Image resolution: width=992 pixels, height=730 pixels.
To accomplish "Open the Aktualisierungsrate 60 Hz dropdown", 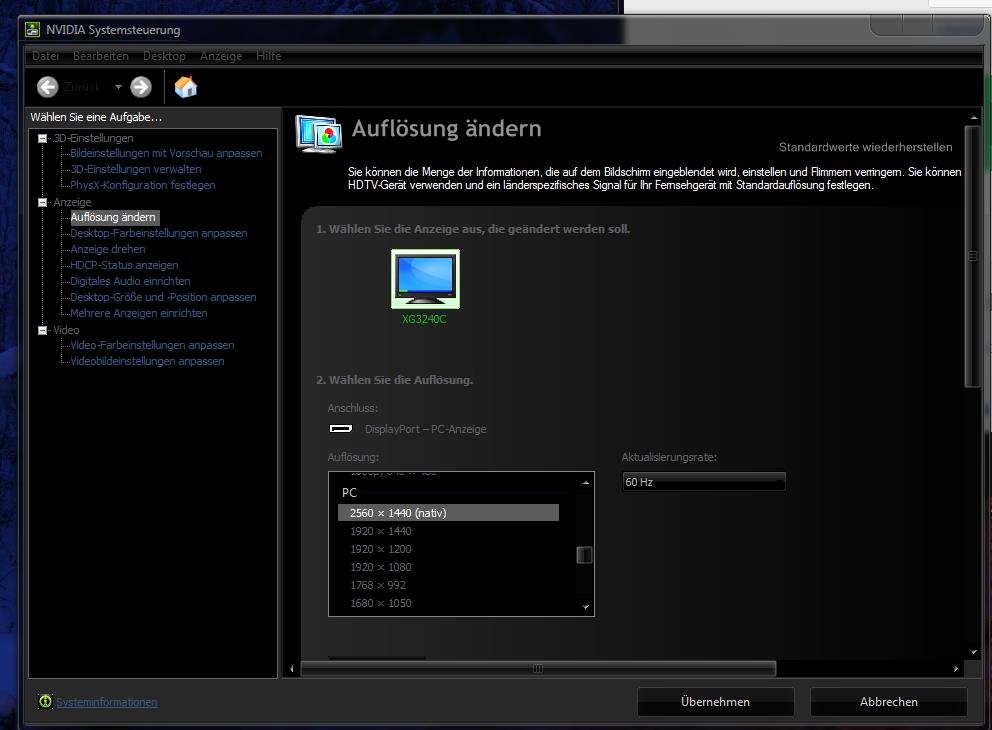I will point(704,482).
